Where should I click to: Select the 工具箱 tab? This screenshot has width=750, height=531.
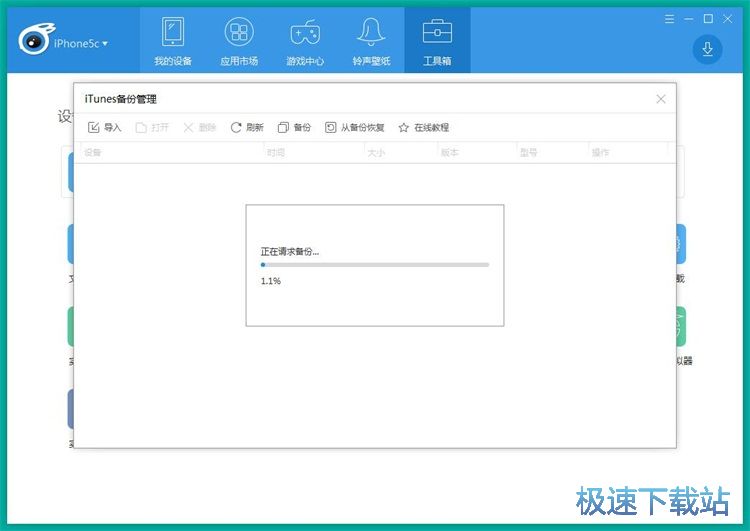click(x=437, y=41)
